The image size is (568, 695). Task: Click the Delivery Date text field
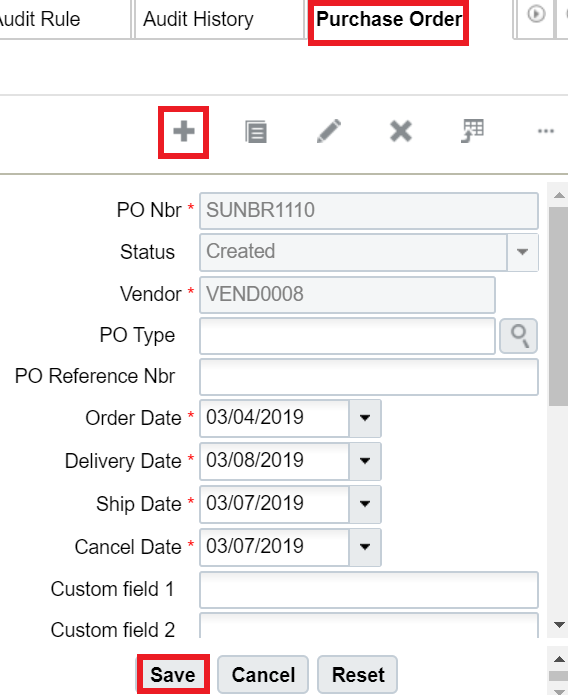(x=274, y=461)
